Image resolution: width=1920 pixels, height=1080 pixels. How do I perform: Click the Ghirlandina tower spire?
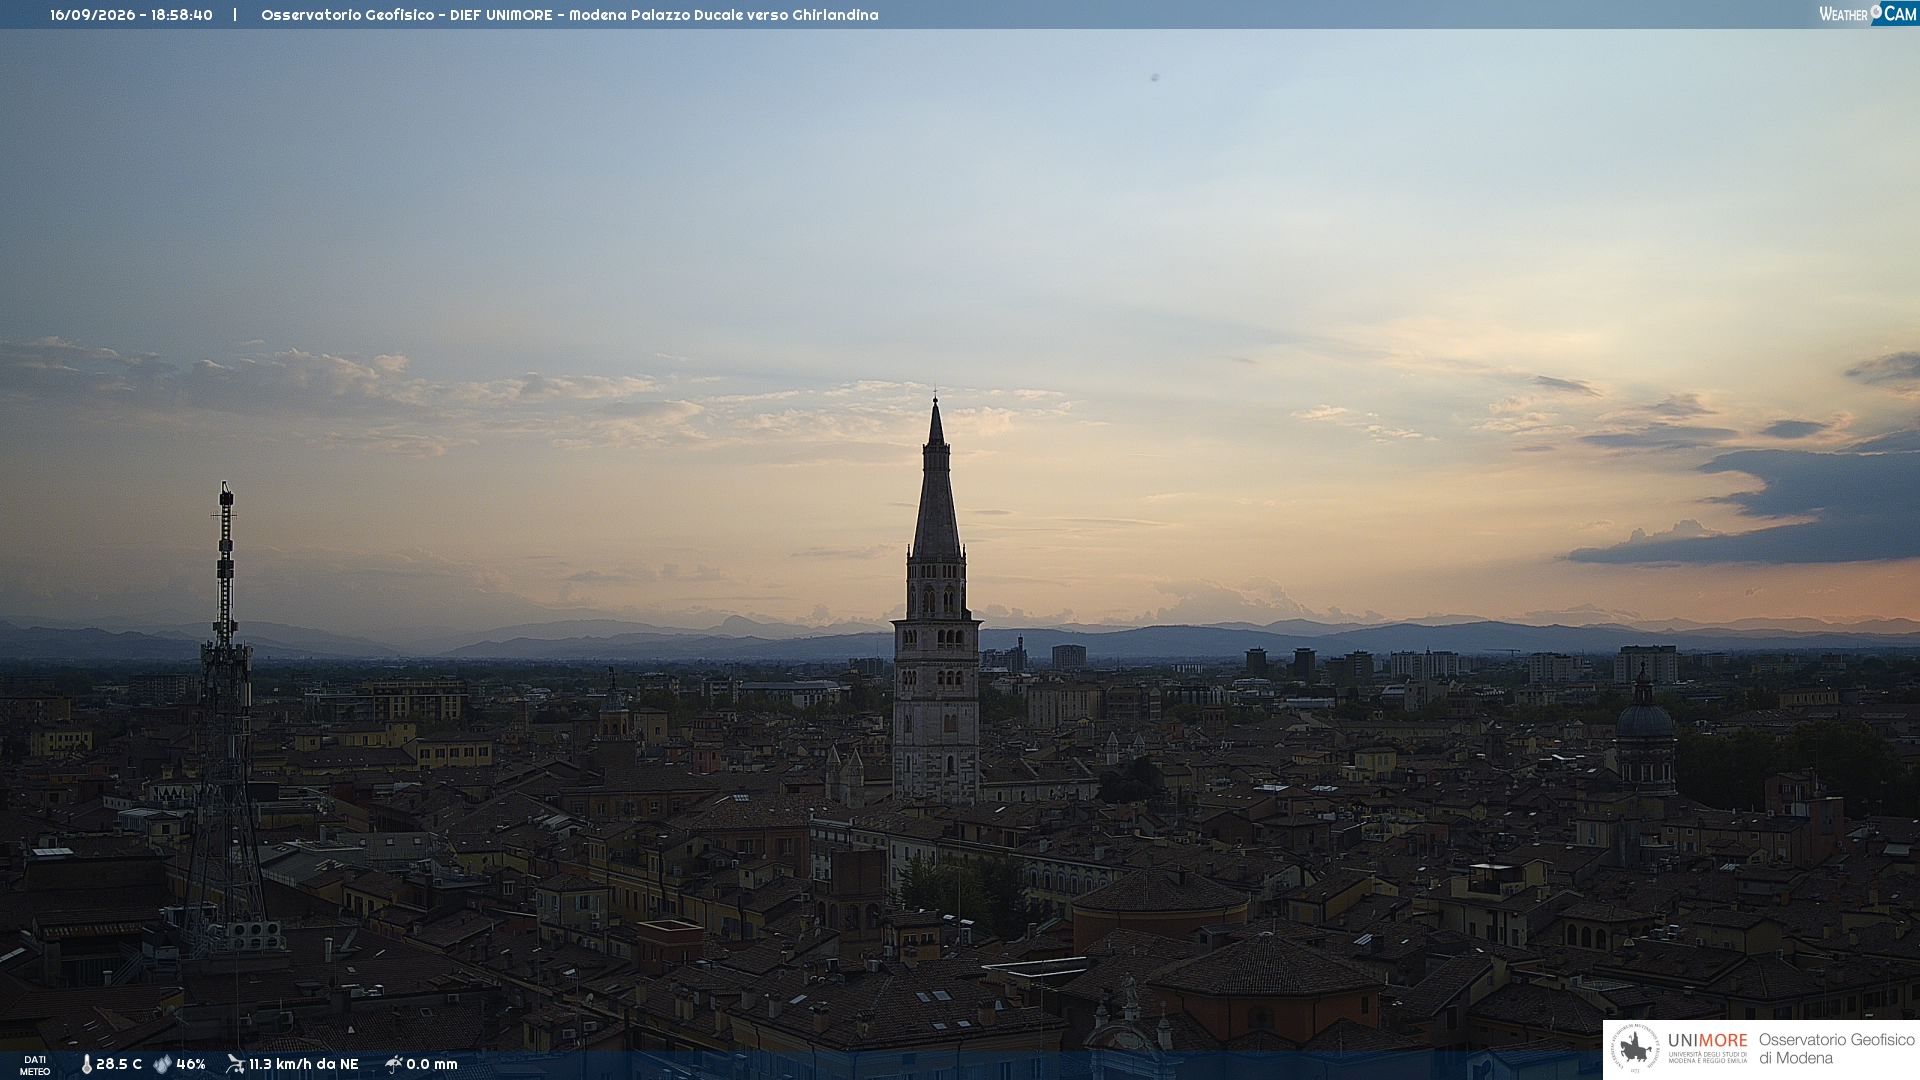click(936, 480)
